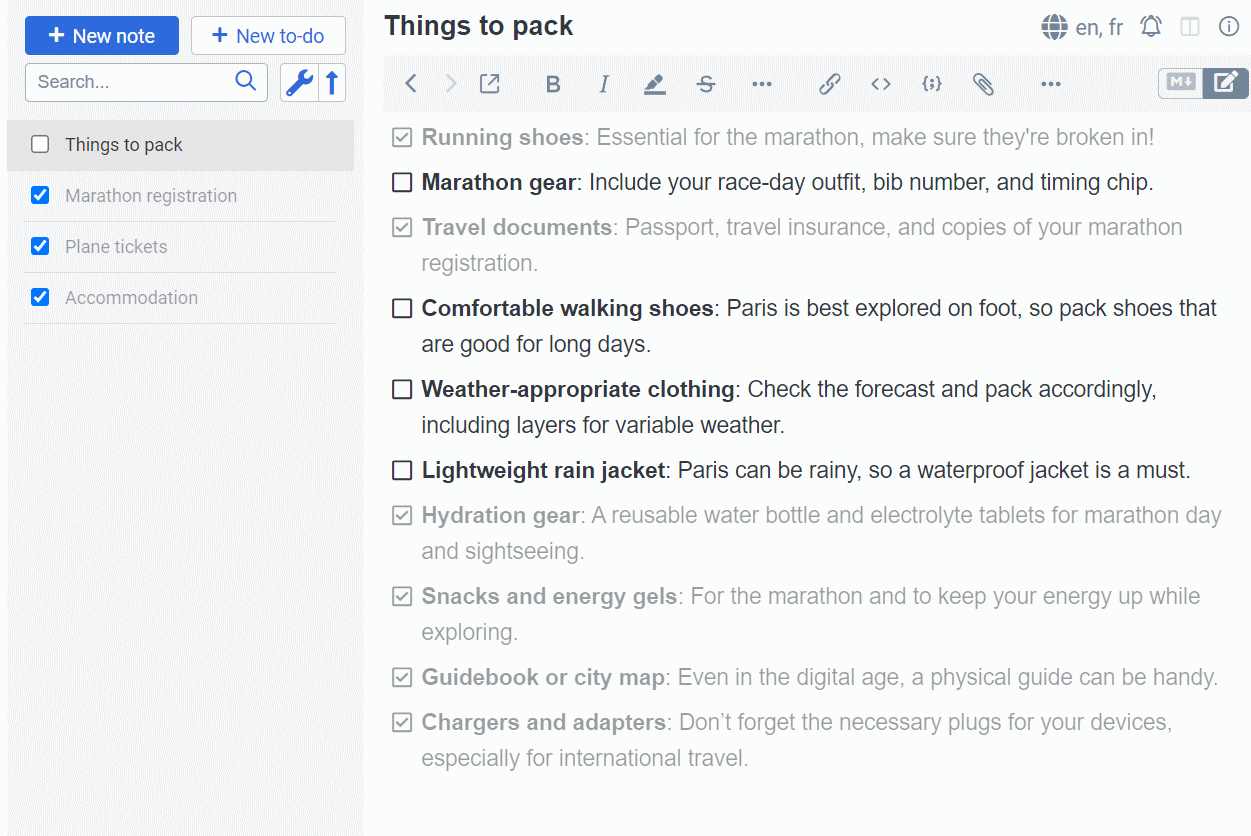Insert a hyperlink
Screen dimensions: 1251x836
click(829, 85)
